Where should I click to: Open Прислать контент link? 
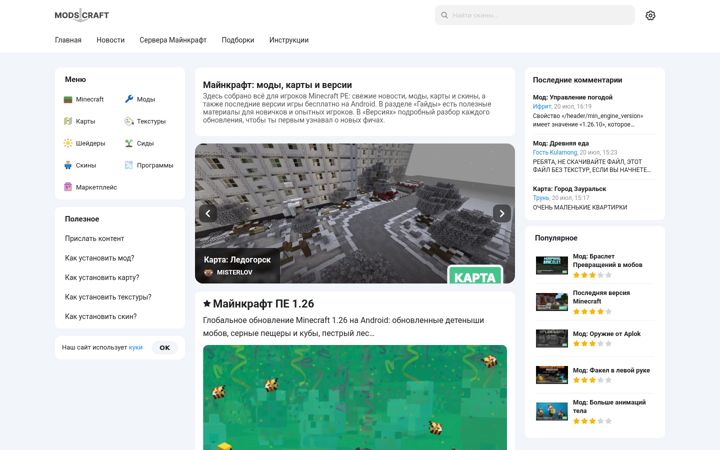tap(94, 239)
